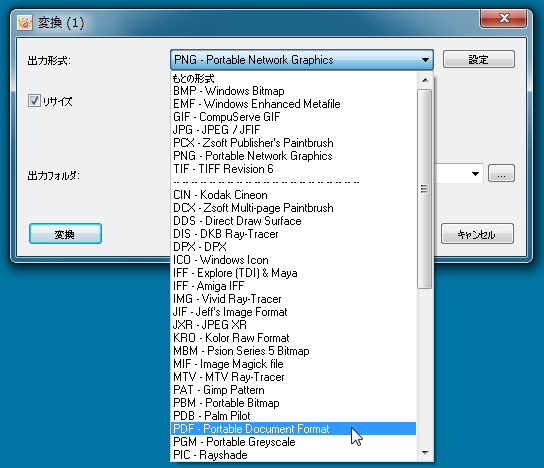544x468 pixels.
Task: Click the ... browse folder button
Action: (501, 173)
